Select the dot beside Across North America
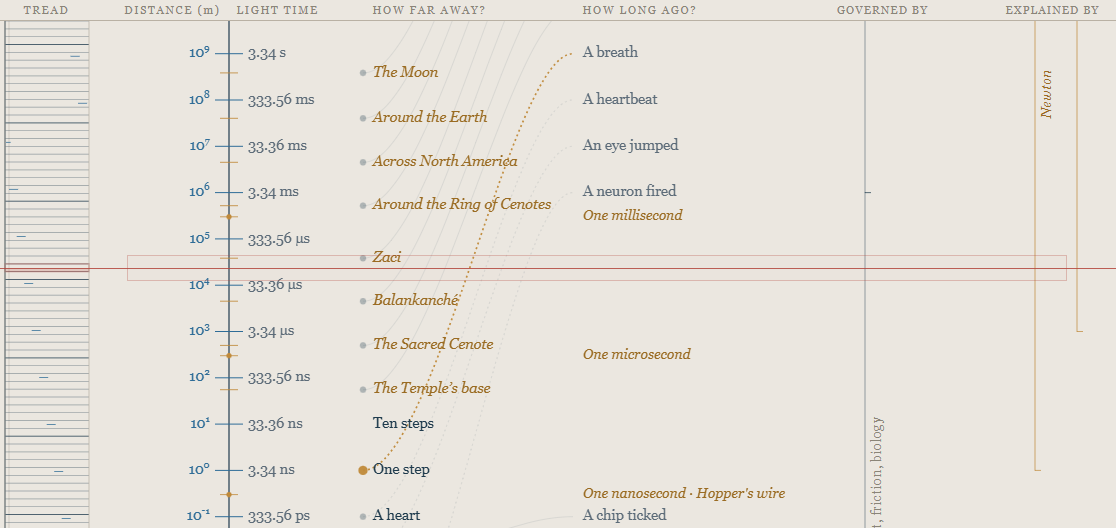This screenshot has width=1116, height=528. pos(363,162)
